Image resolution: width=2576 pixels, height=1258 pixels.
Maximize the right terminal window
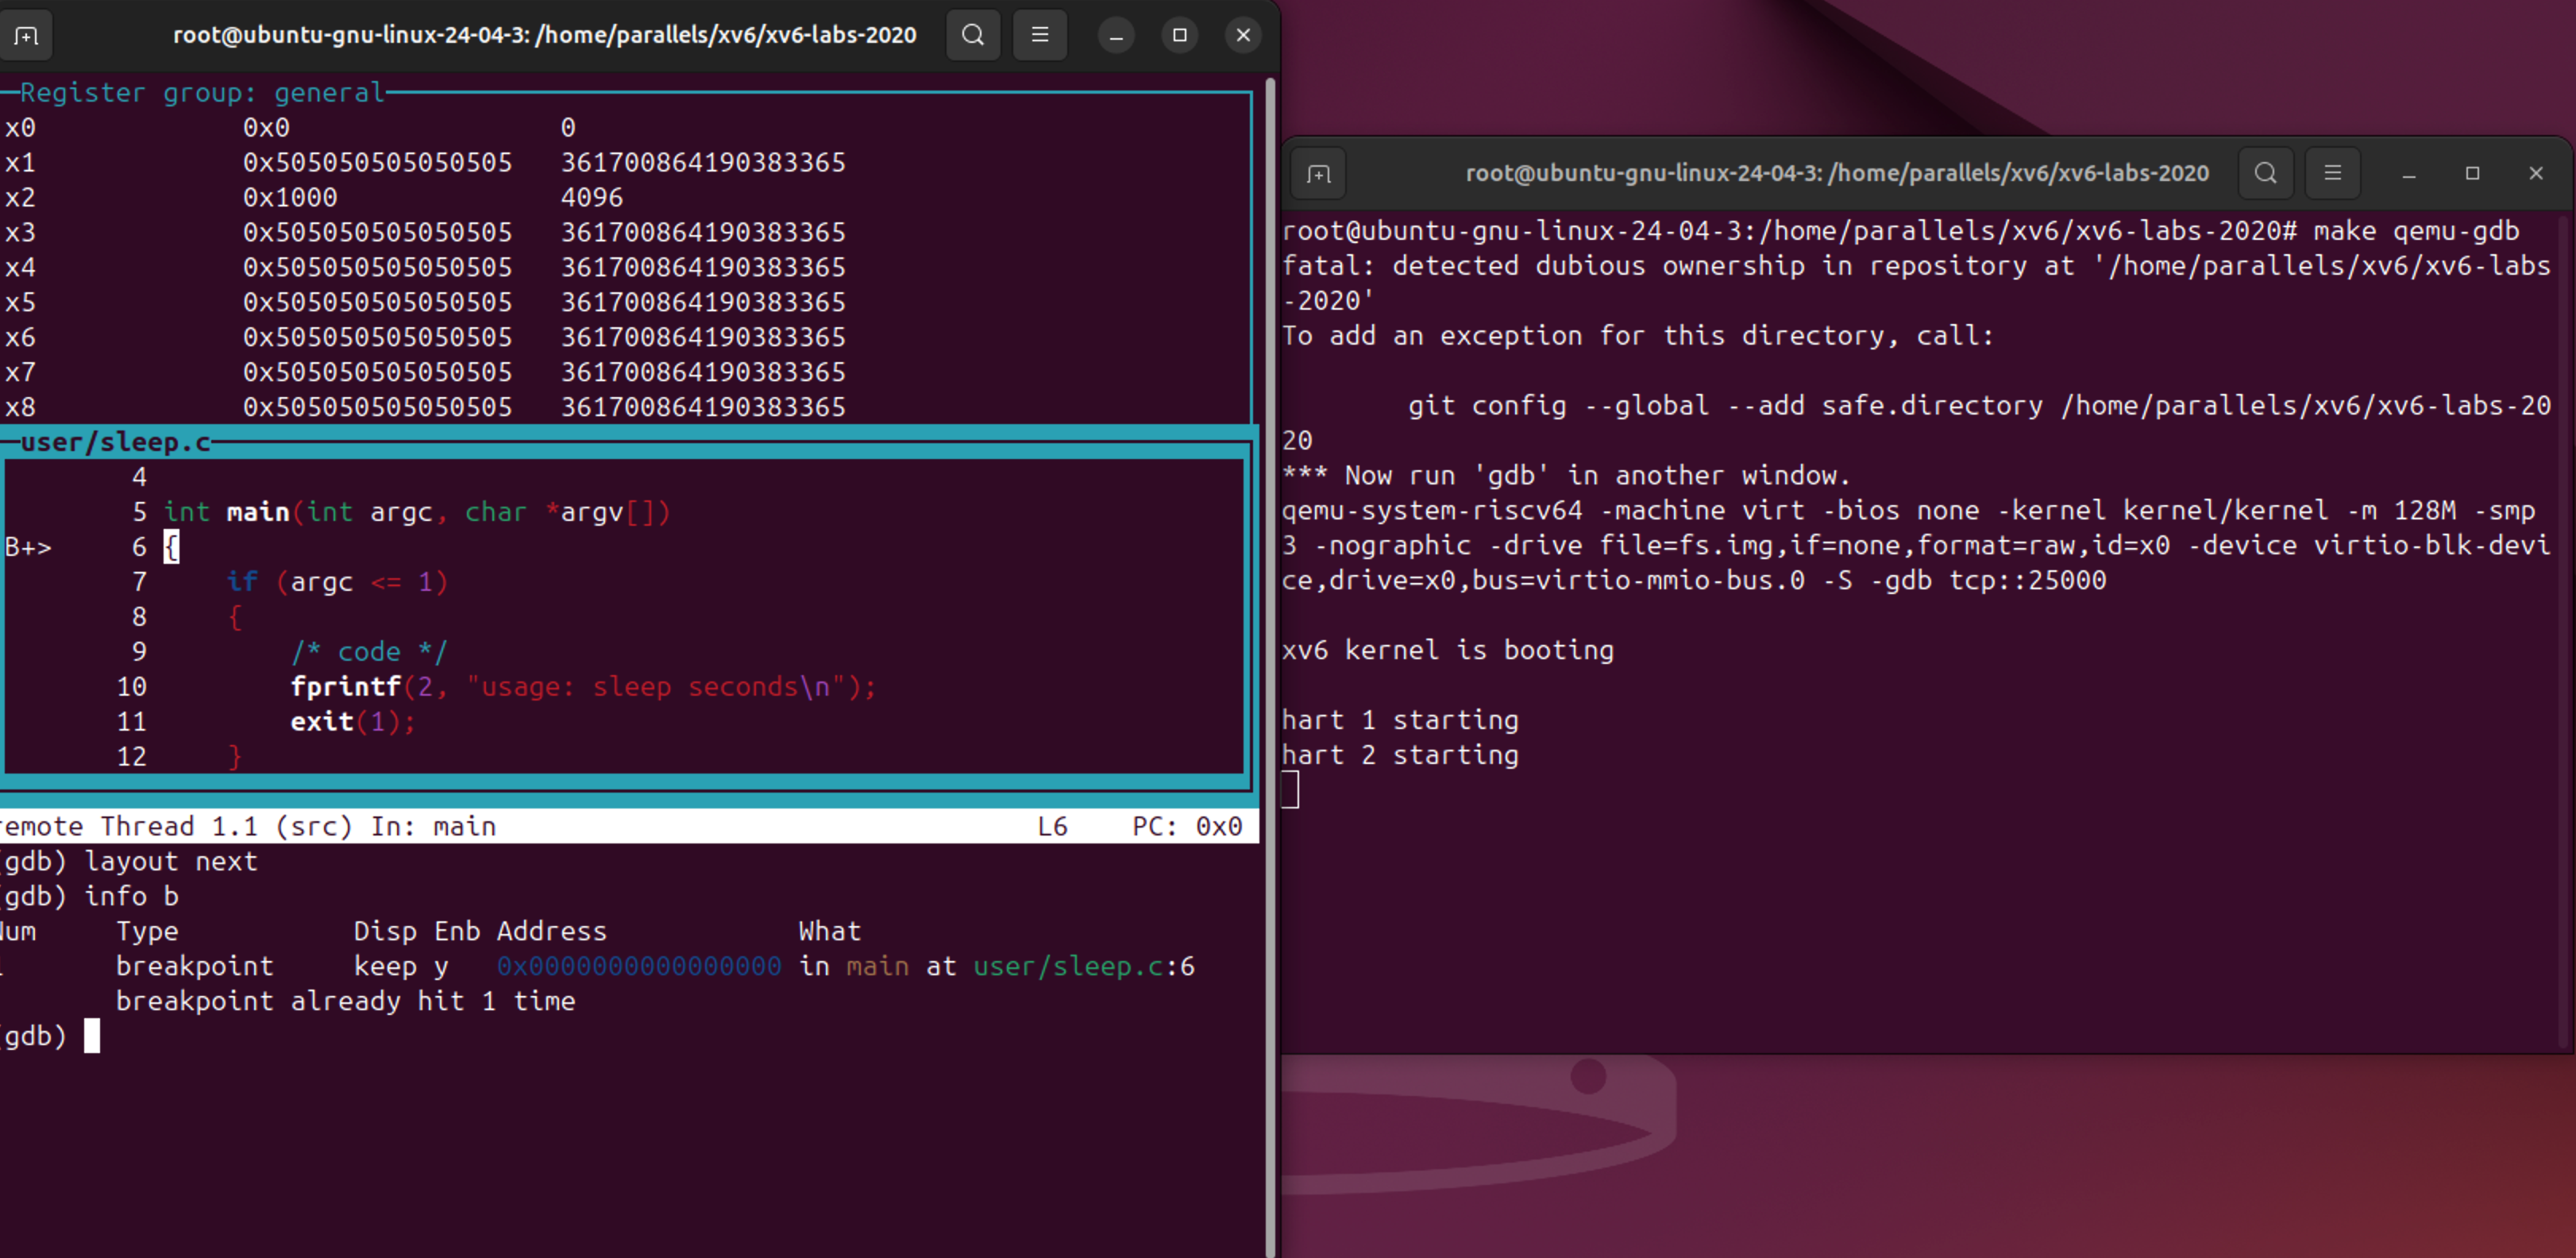(2472, 173)
